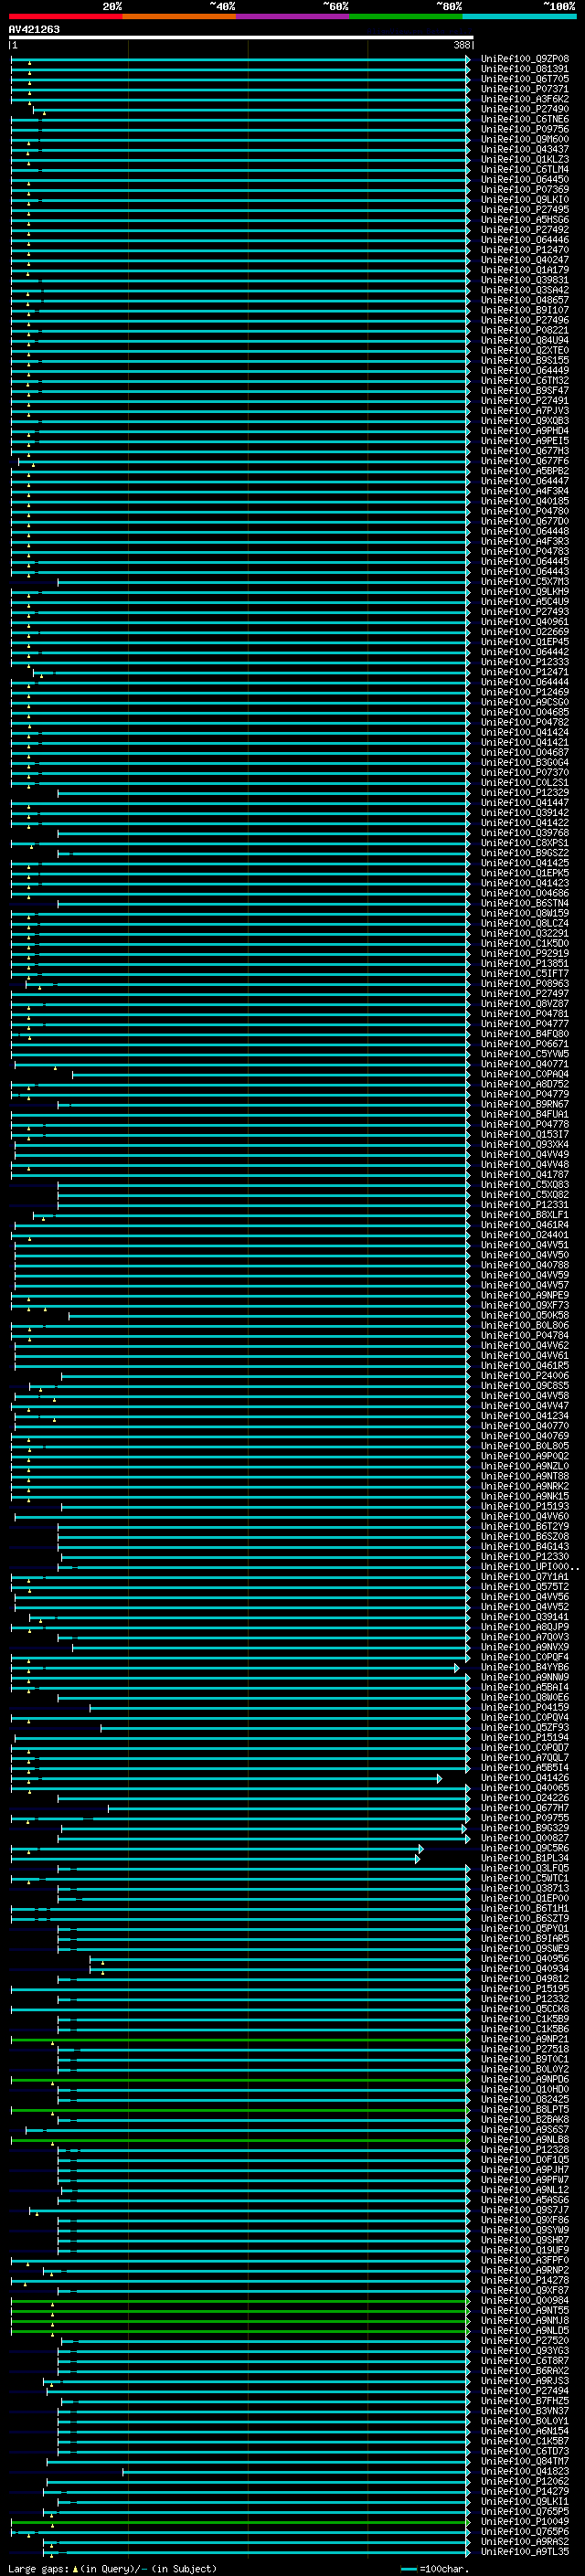Open hit UniRef100_P27490
The height and width of the screenshot is (2576, 585).
coord(524,109)
